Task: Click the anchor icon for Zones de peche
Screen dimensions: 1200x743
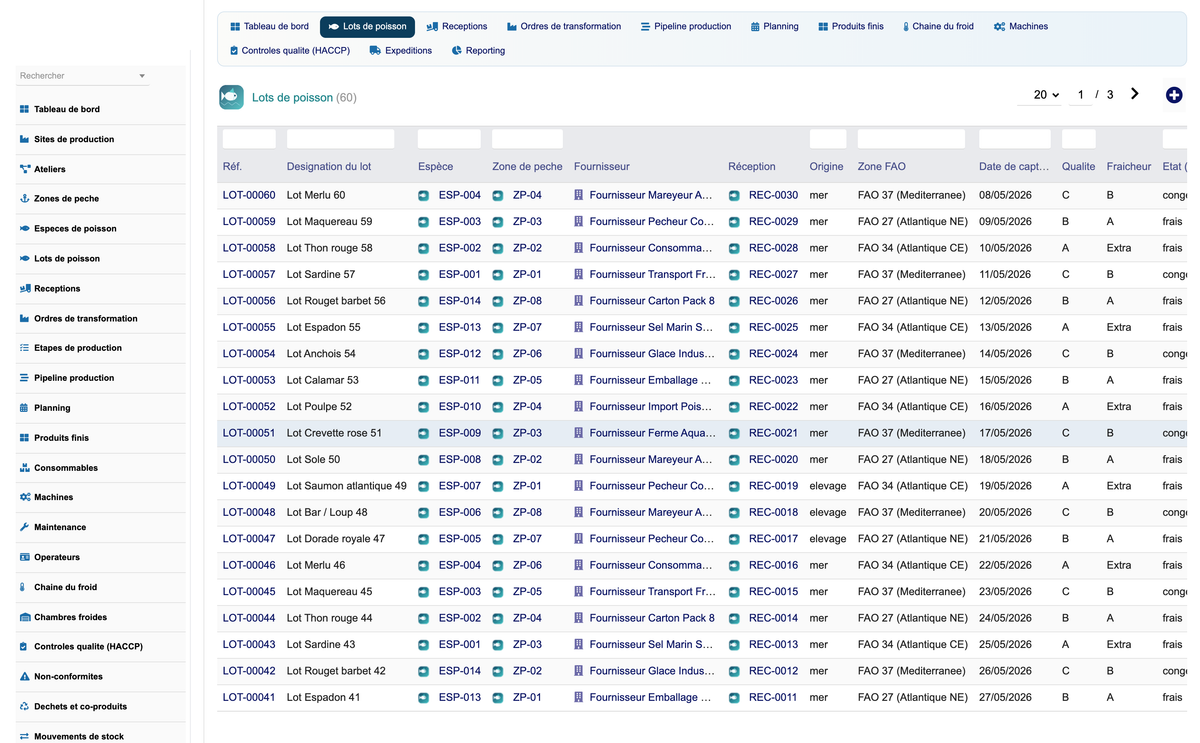Action: pyautogui.click(x=25, y=199)
